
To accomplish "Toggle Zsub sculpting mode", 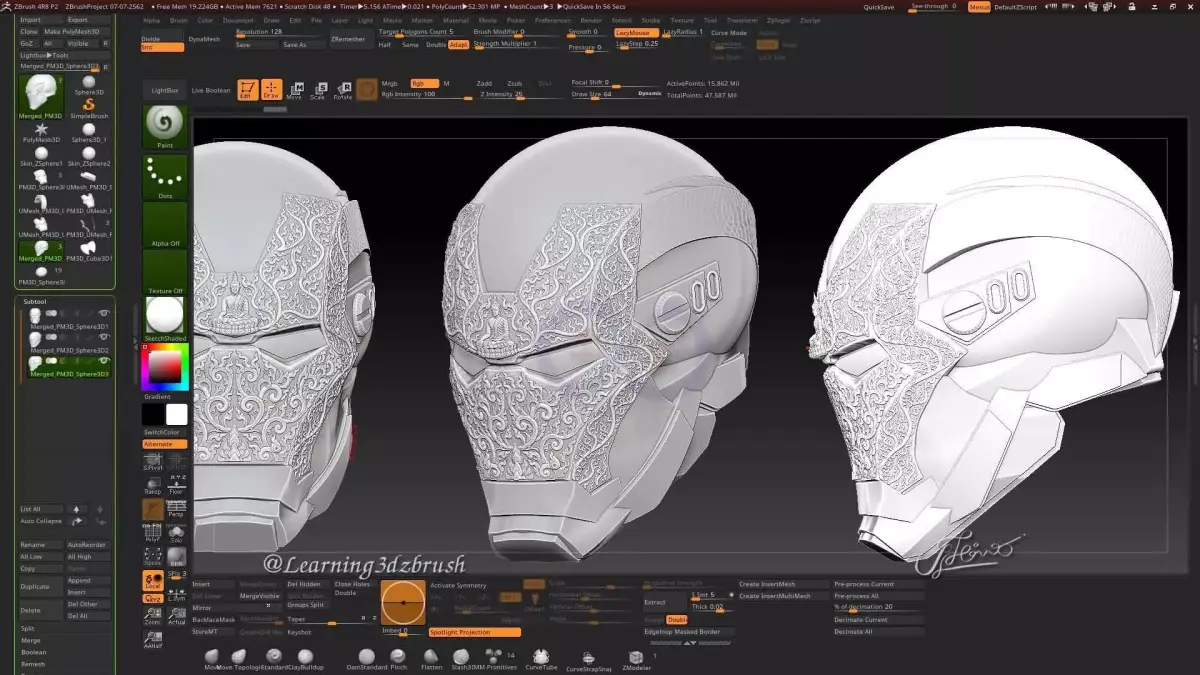I will [514, 84].
